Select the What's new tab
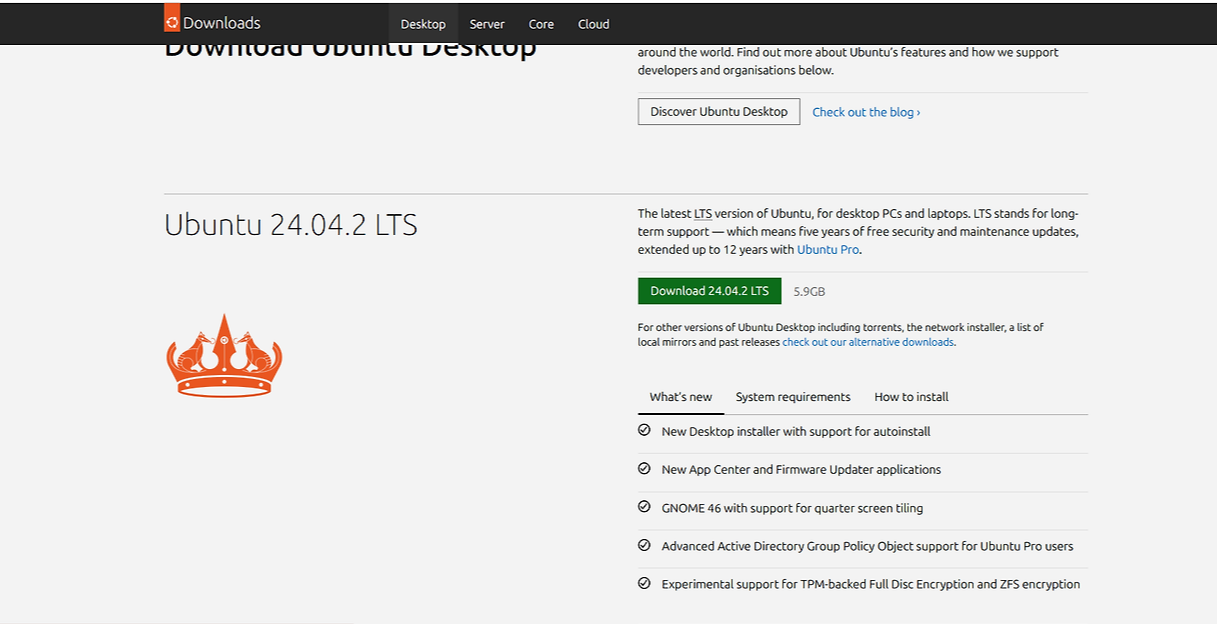This screenshot has height=624, width=1217. click(681, 397)
